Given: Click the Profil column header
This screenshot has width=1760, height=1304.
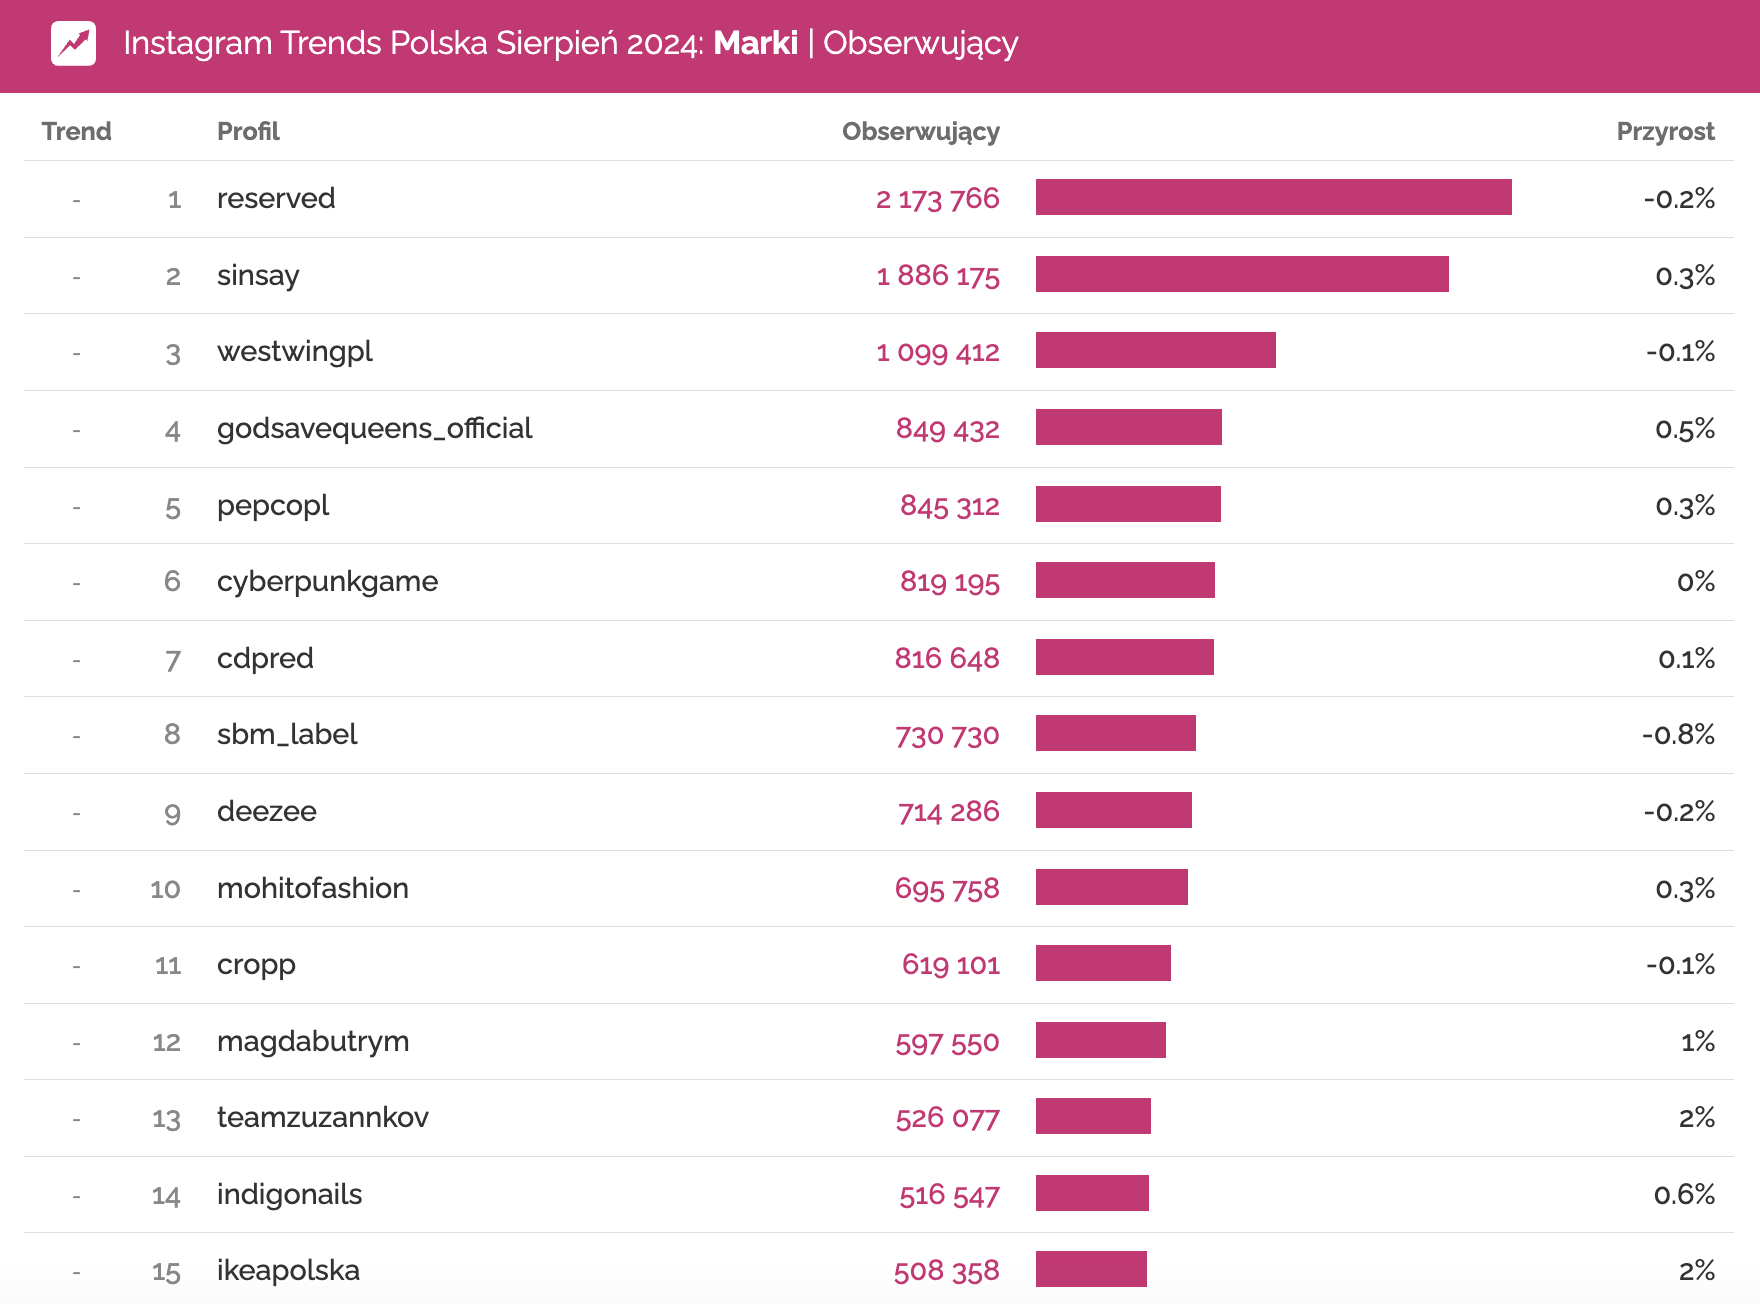Looking at the screenshot, I should pyautogui.click(x=248, y=132).
